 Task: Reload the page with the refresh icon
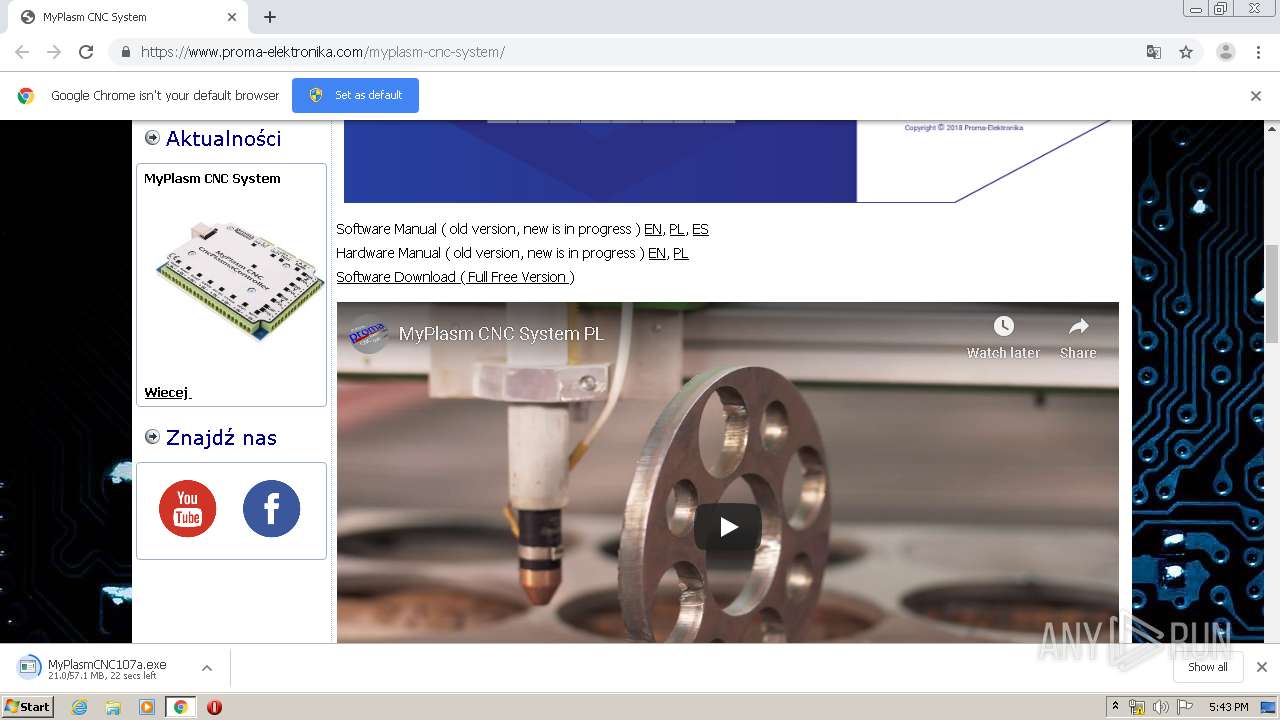tap(86, 52)
